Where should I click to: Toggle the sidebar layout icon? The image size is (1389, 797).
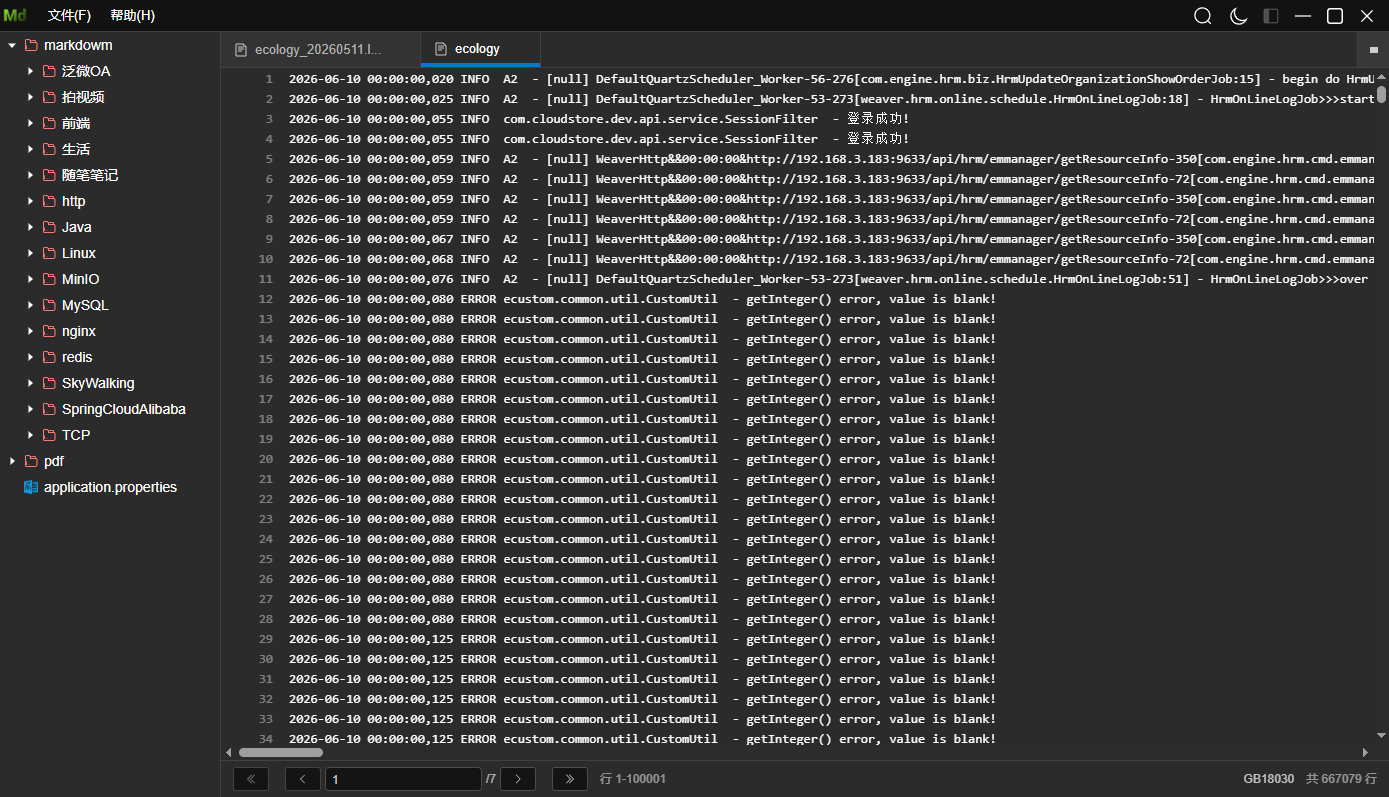coord(1271,16)
